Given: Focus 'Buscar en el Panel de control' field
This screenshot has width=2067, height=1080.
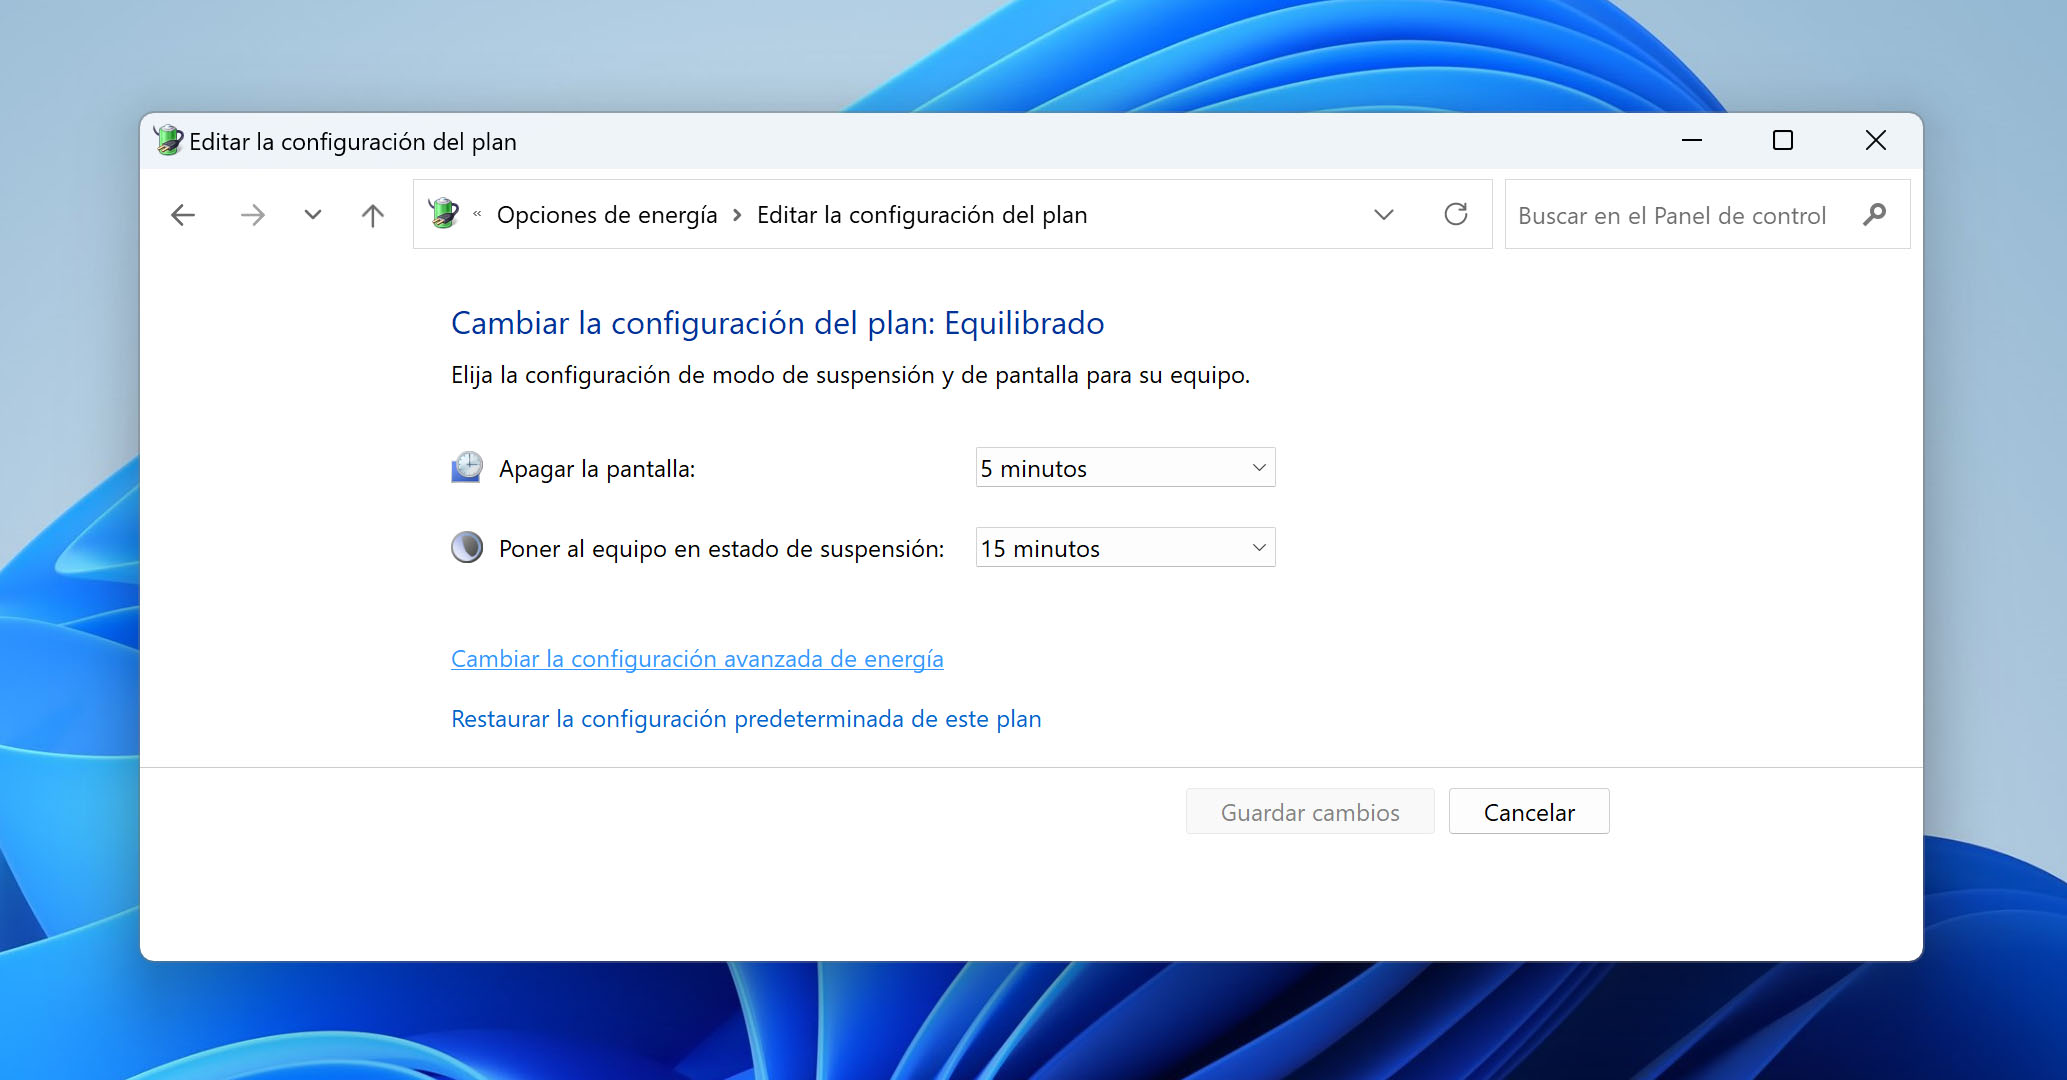Looking at the screenshot, I should pyautogui.click(x=1707, y=215).
